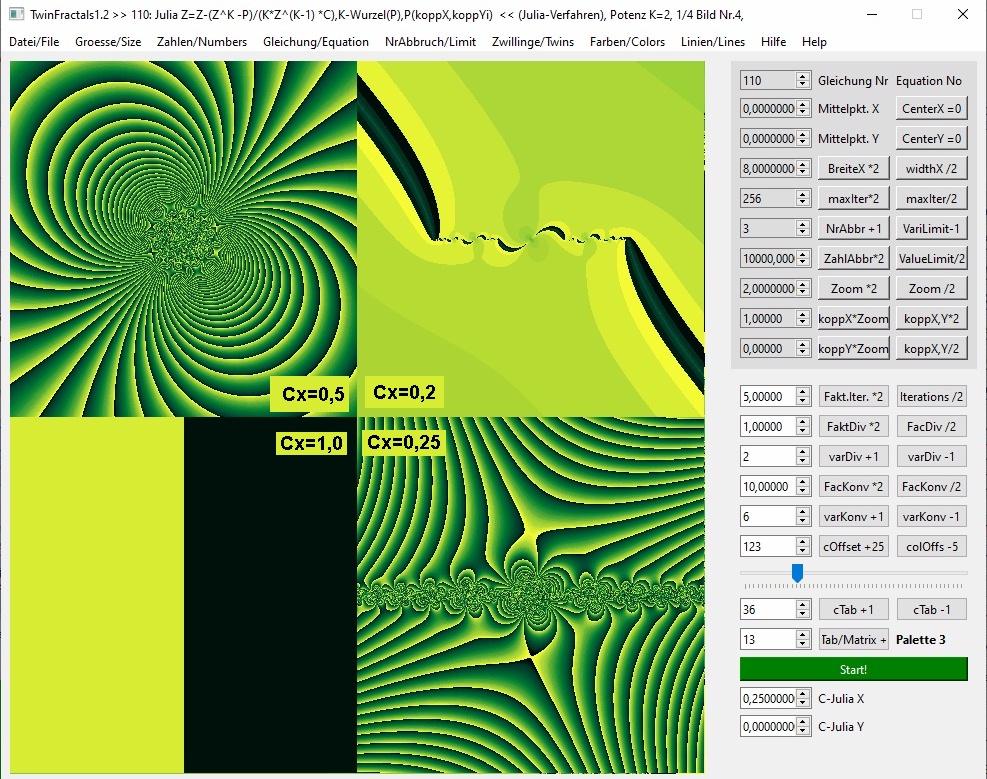Open the Zahlen/Numbers menu
Screen dimensions: 987x779
202,42
